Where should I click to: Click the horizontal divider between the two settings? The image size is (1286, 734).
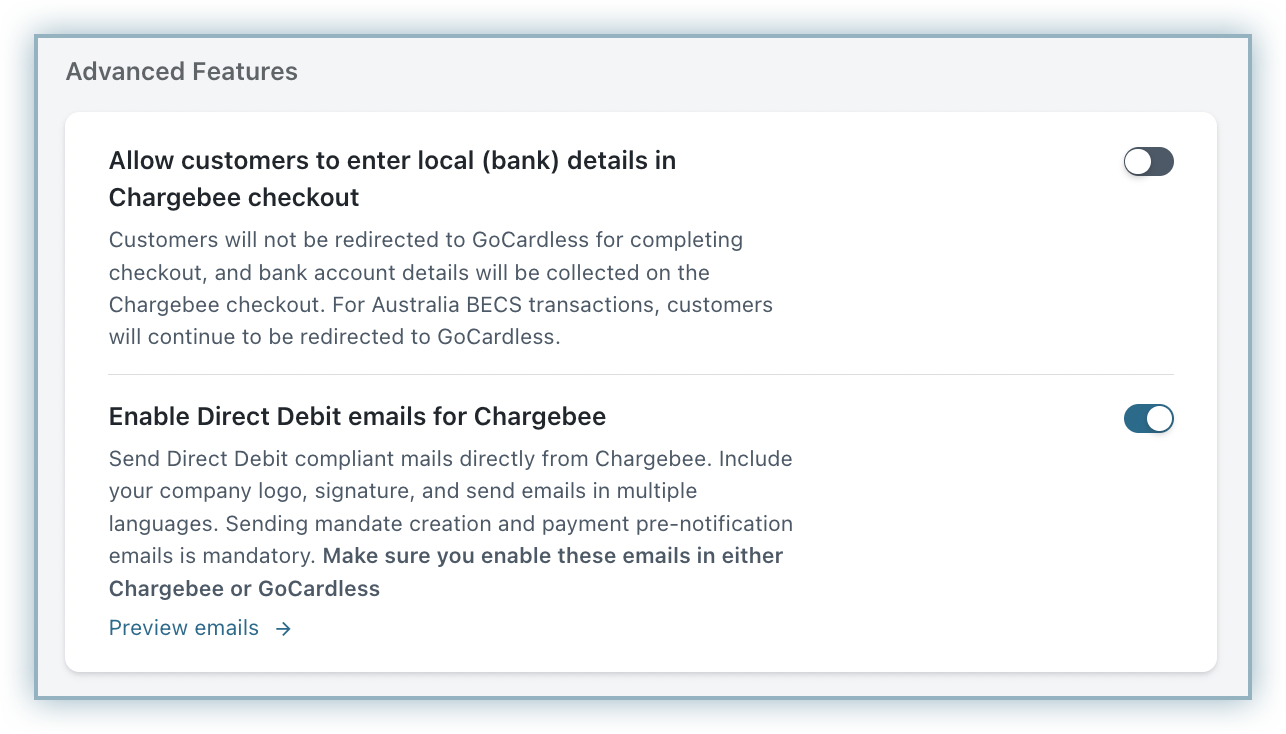640,375
